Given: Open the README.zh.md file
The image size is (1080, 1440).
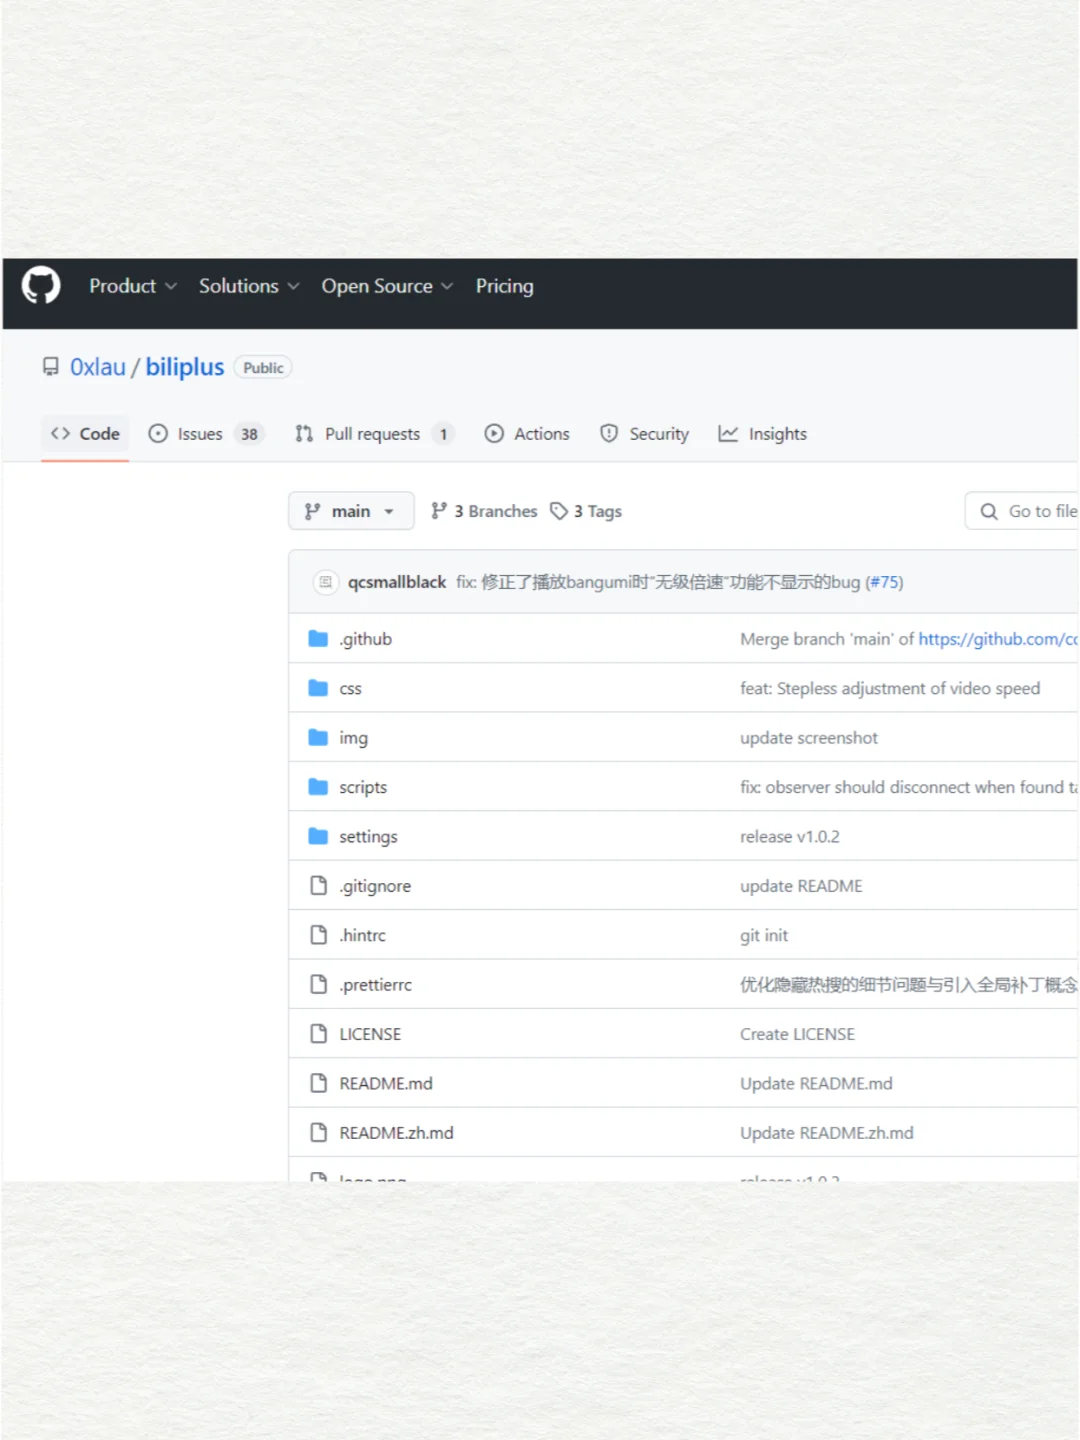Looking at the screenshot, I should [x=396, y=1133].
